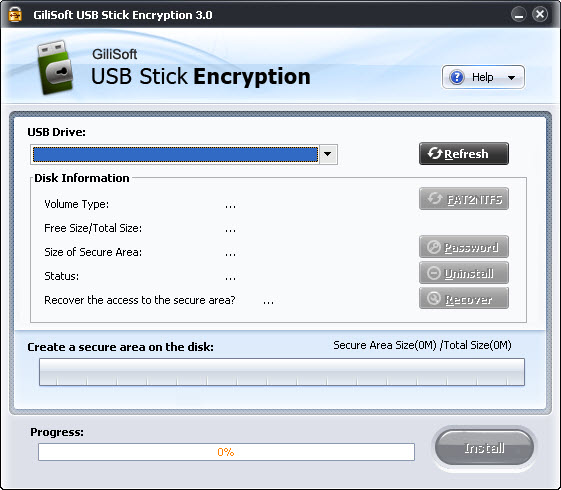Click the key icon on Password button
Image resolution: width=561 pixels, height=490 pixels.
[x=434, y=247]
